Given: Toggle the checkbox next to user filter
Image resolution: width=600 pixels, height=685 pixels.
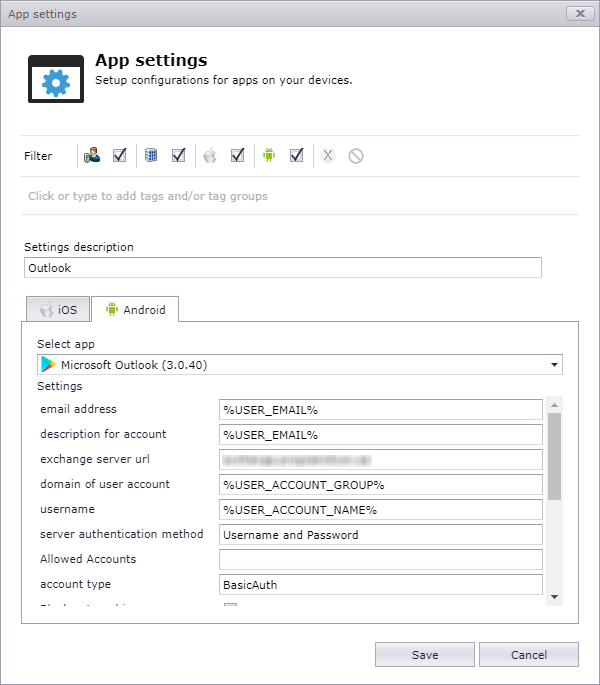Looking at the screenshot, I should [120, 155].
